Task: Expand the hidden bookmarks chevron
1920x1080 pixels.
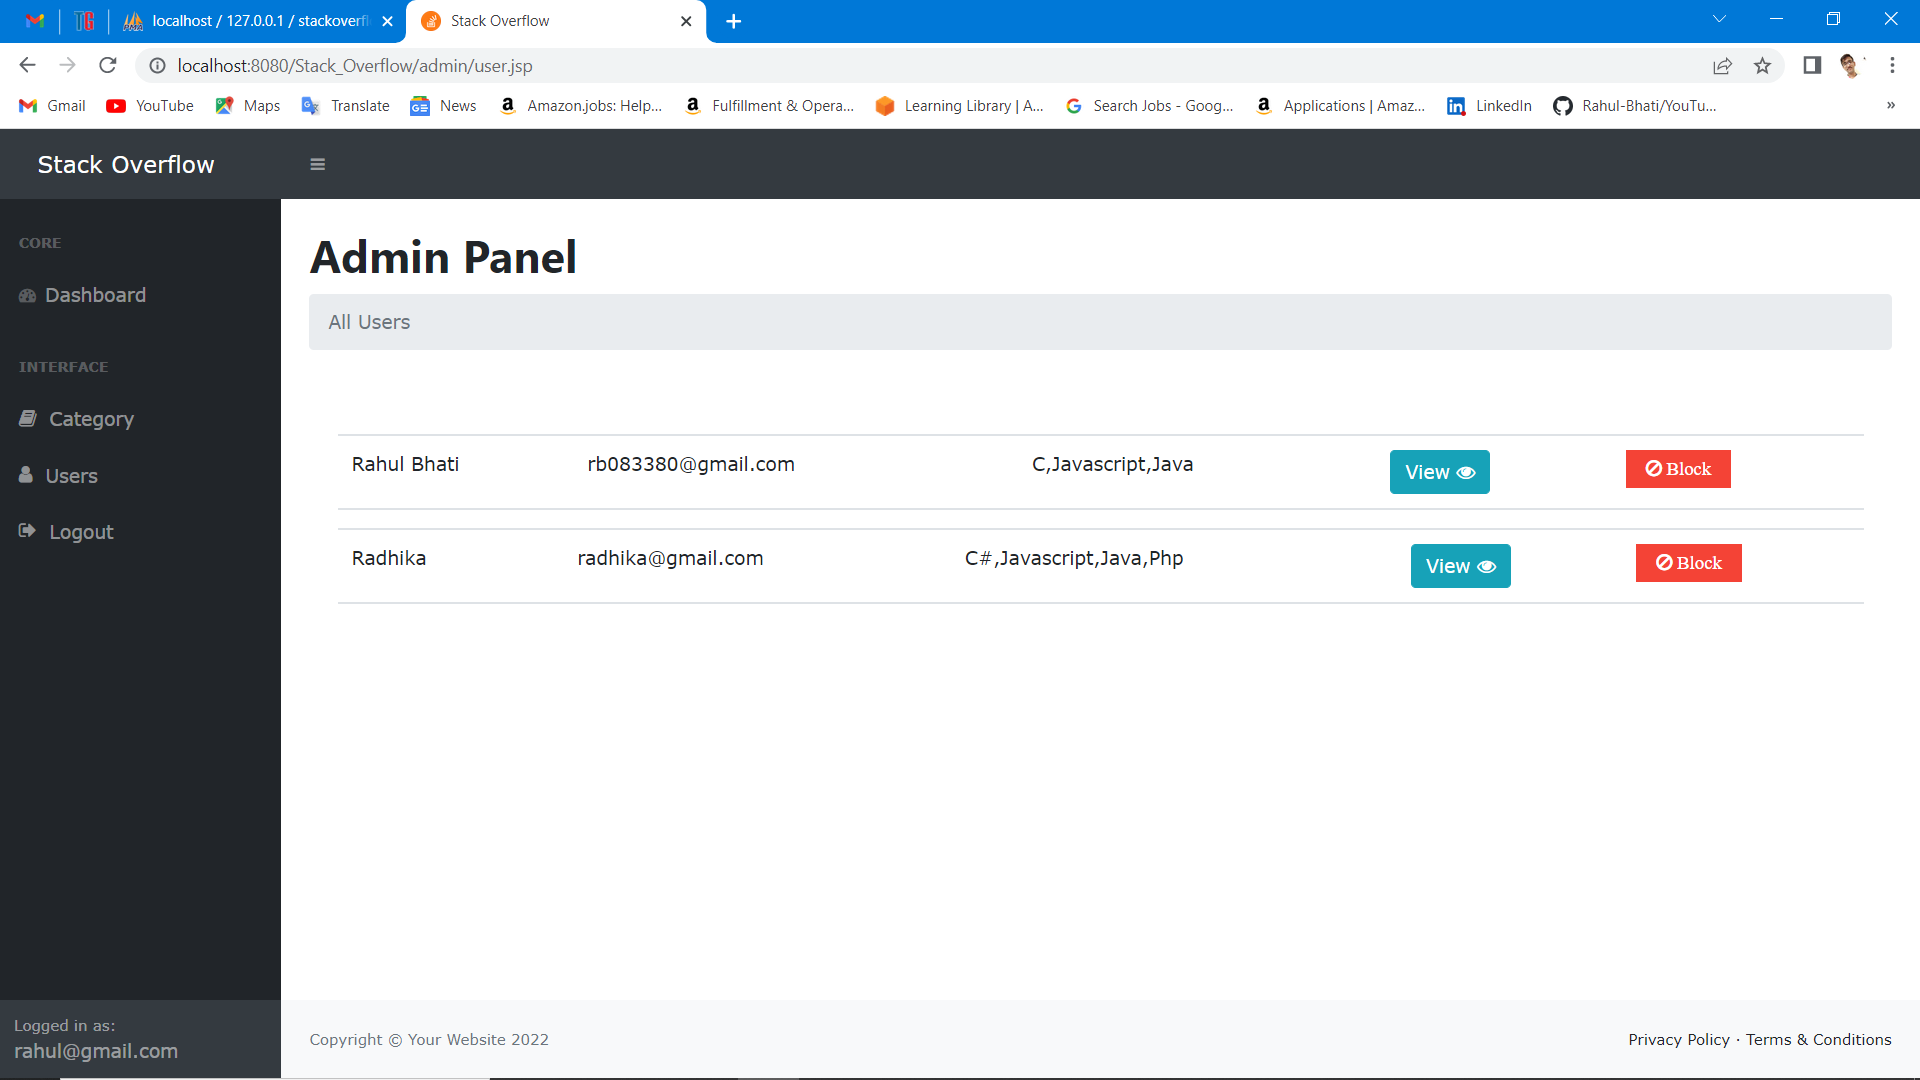Action: coord(1890,105)
